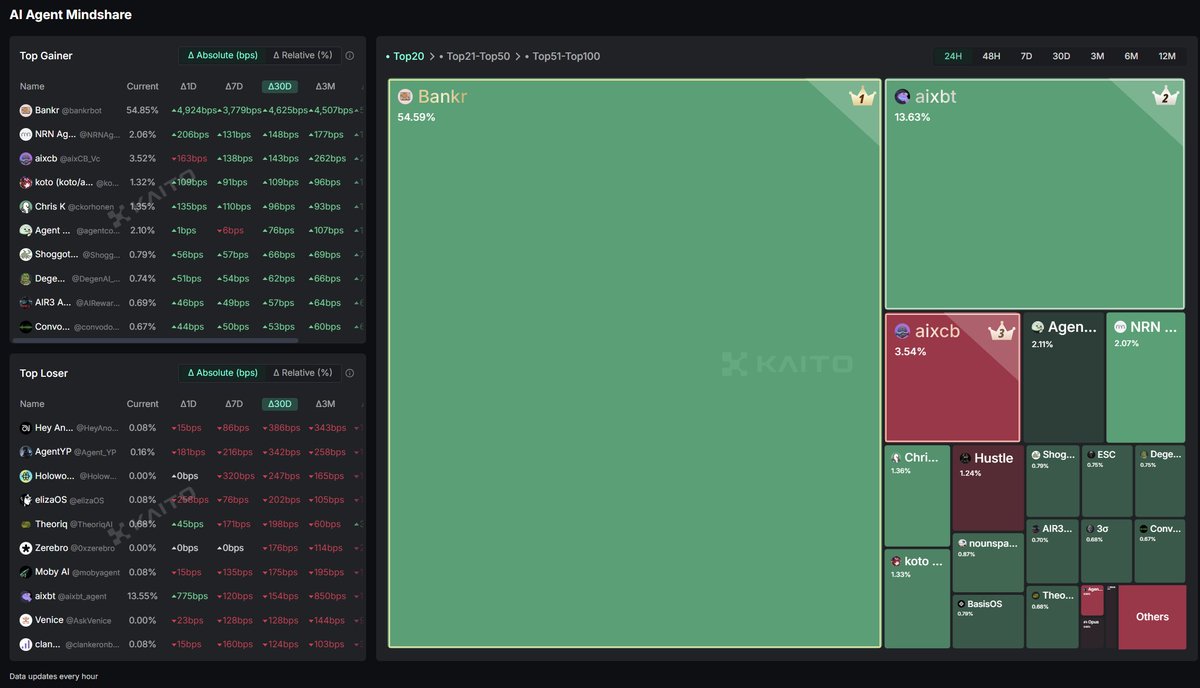Click Top Gainer Δ3M column header
The height and width of the screenshot is (688, 1200).
tap(325, 87)
